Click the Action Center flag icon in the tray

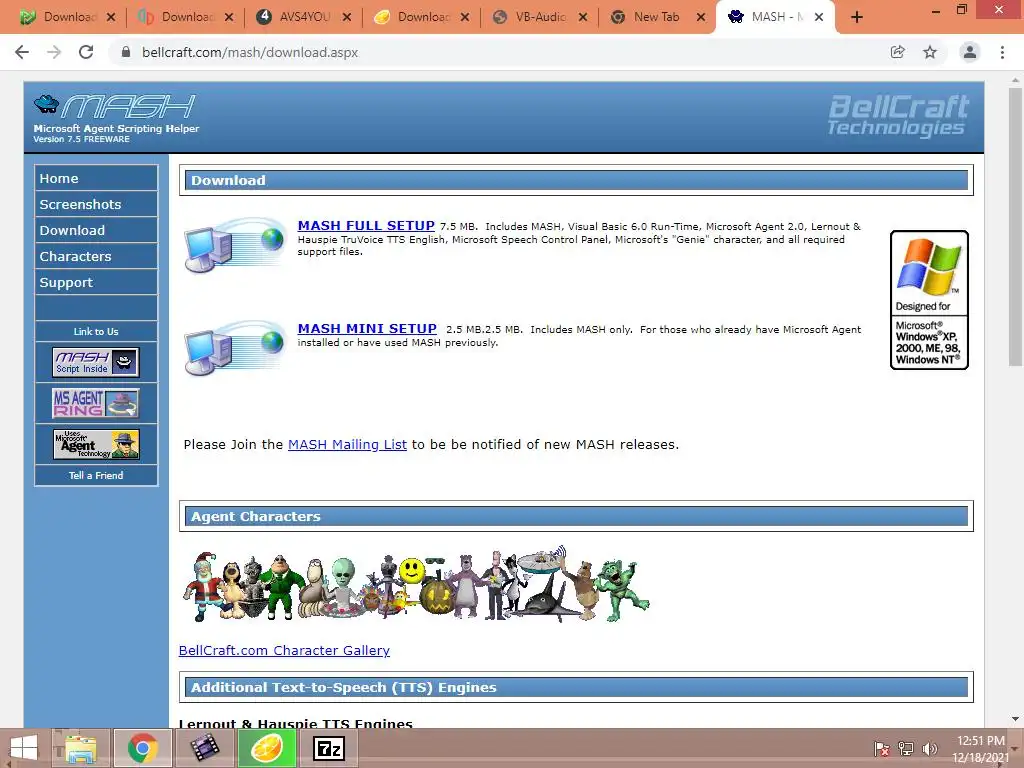tap(882, 748)
